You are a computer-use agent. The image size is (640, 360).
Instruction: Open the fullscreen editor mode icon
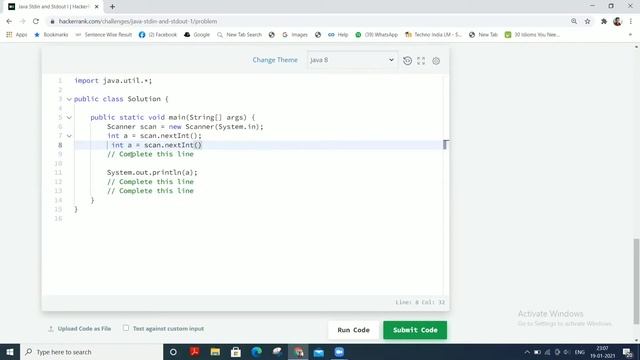click(421, 61)
